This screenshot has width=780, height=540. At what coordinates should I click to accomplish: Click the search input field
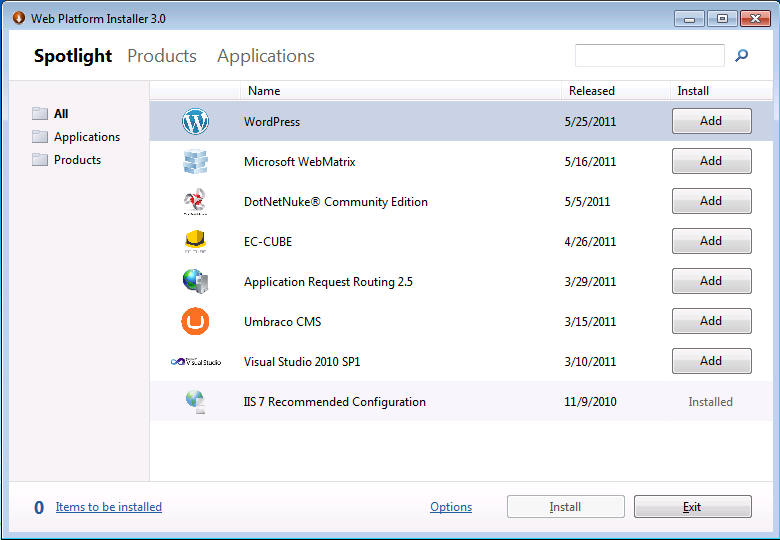click(x=649, y=55)
